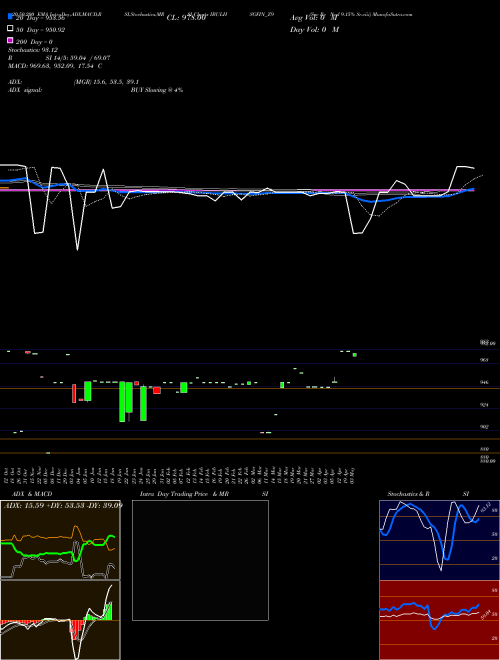Click the 'ADX & MACD' panel title
This screenshot has width=500, height=660.
(32, 494)
